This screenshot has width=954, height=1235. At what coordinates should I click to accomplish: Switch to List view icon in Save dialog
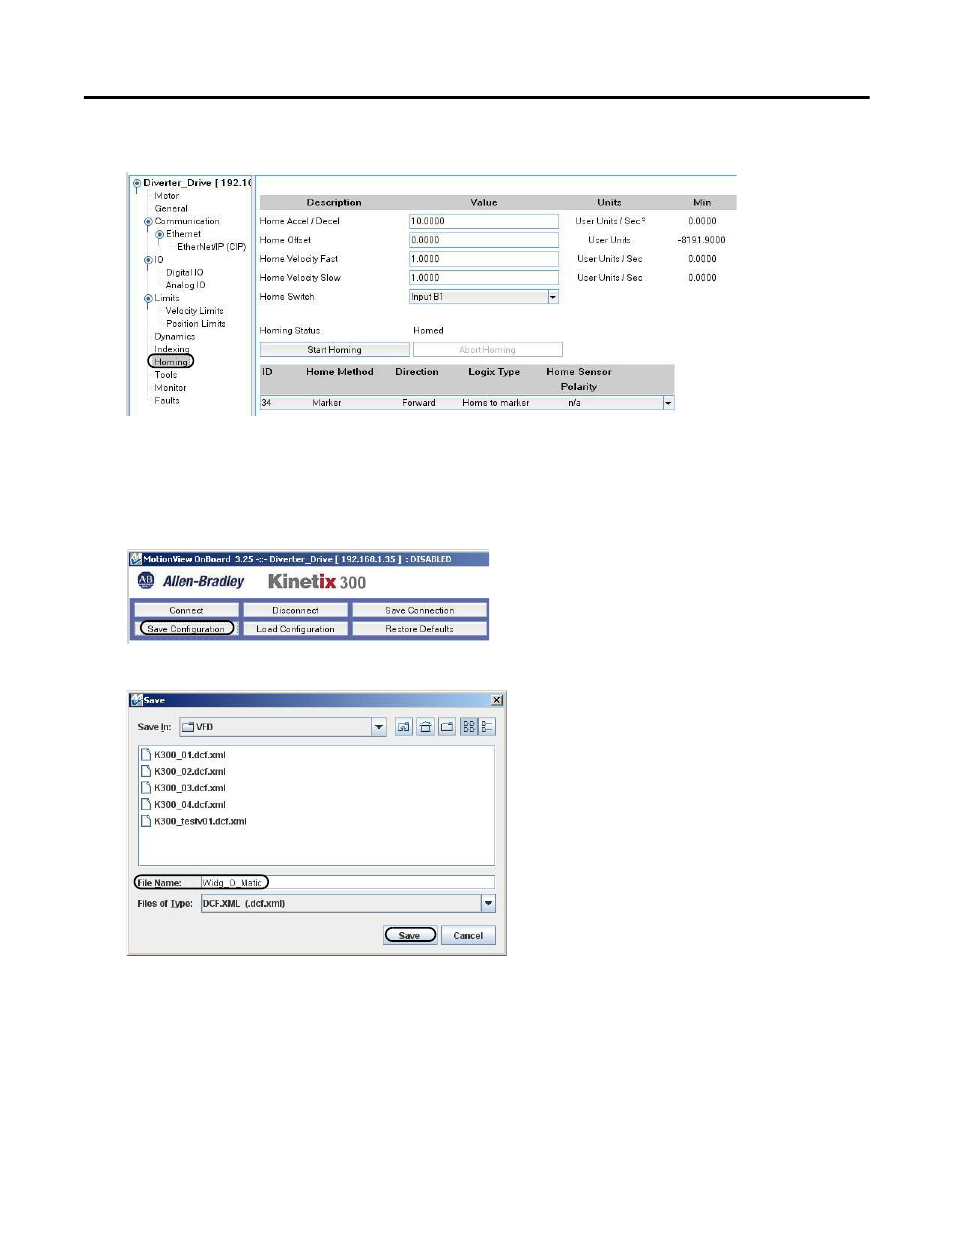coord(469,727)
